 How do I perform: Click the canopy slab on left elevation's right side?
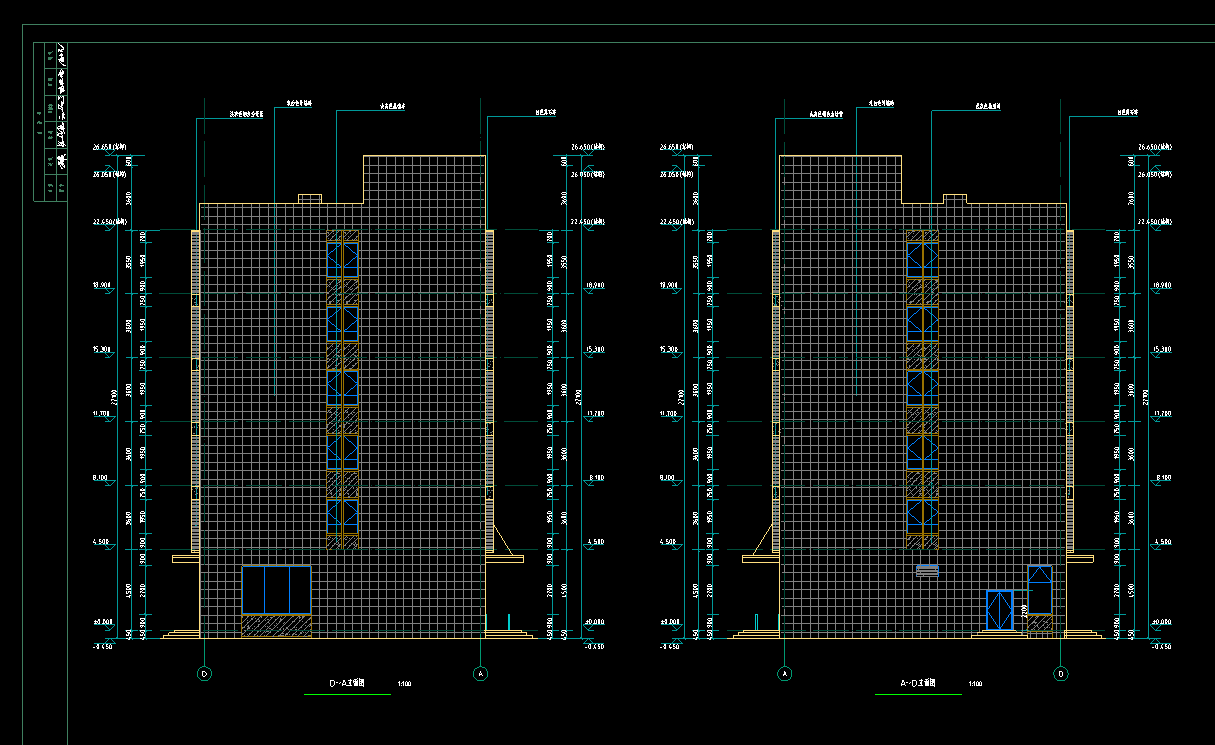tap(505, 559)
